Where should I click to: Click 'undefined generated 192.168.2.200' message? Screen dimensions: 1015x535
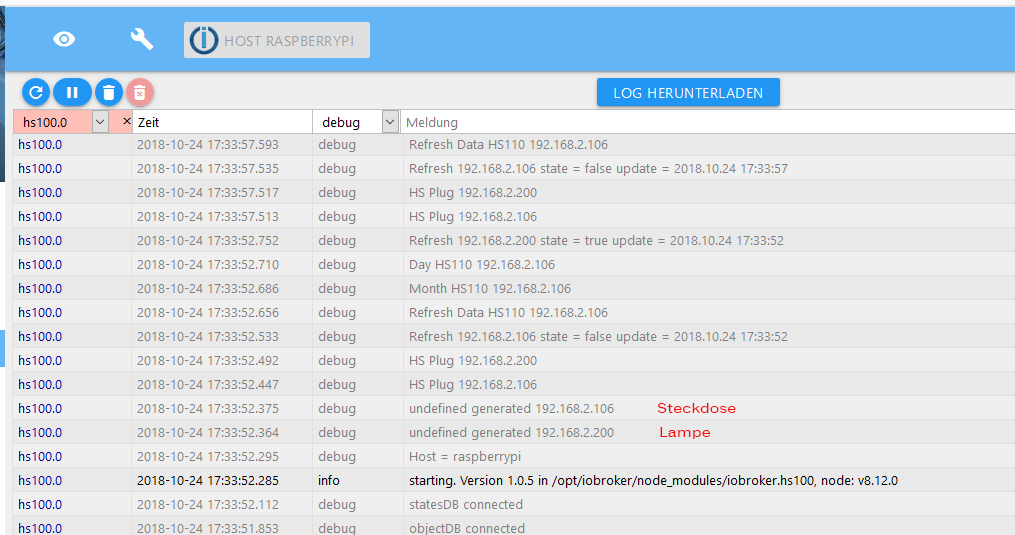pos(511,432)
